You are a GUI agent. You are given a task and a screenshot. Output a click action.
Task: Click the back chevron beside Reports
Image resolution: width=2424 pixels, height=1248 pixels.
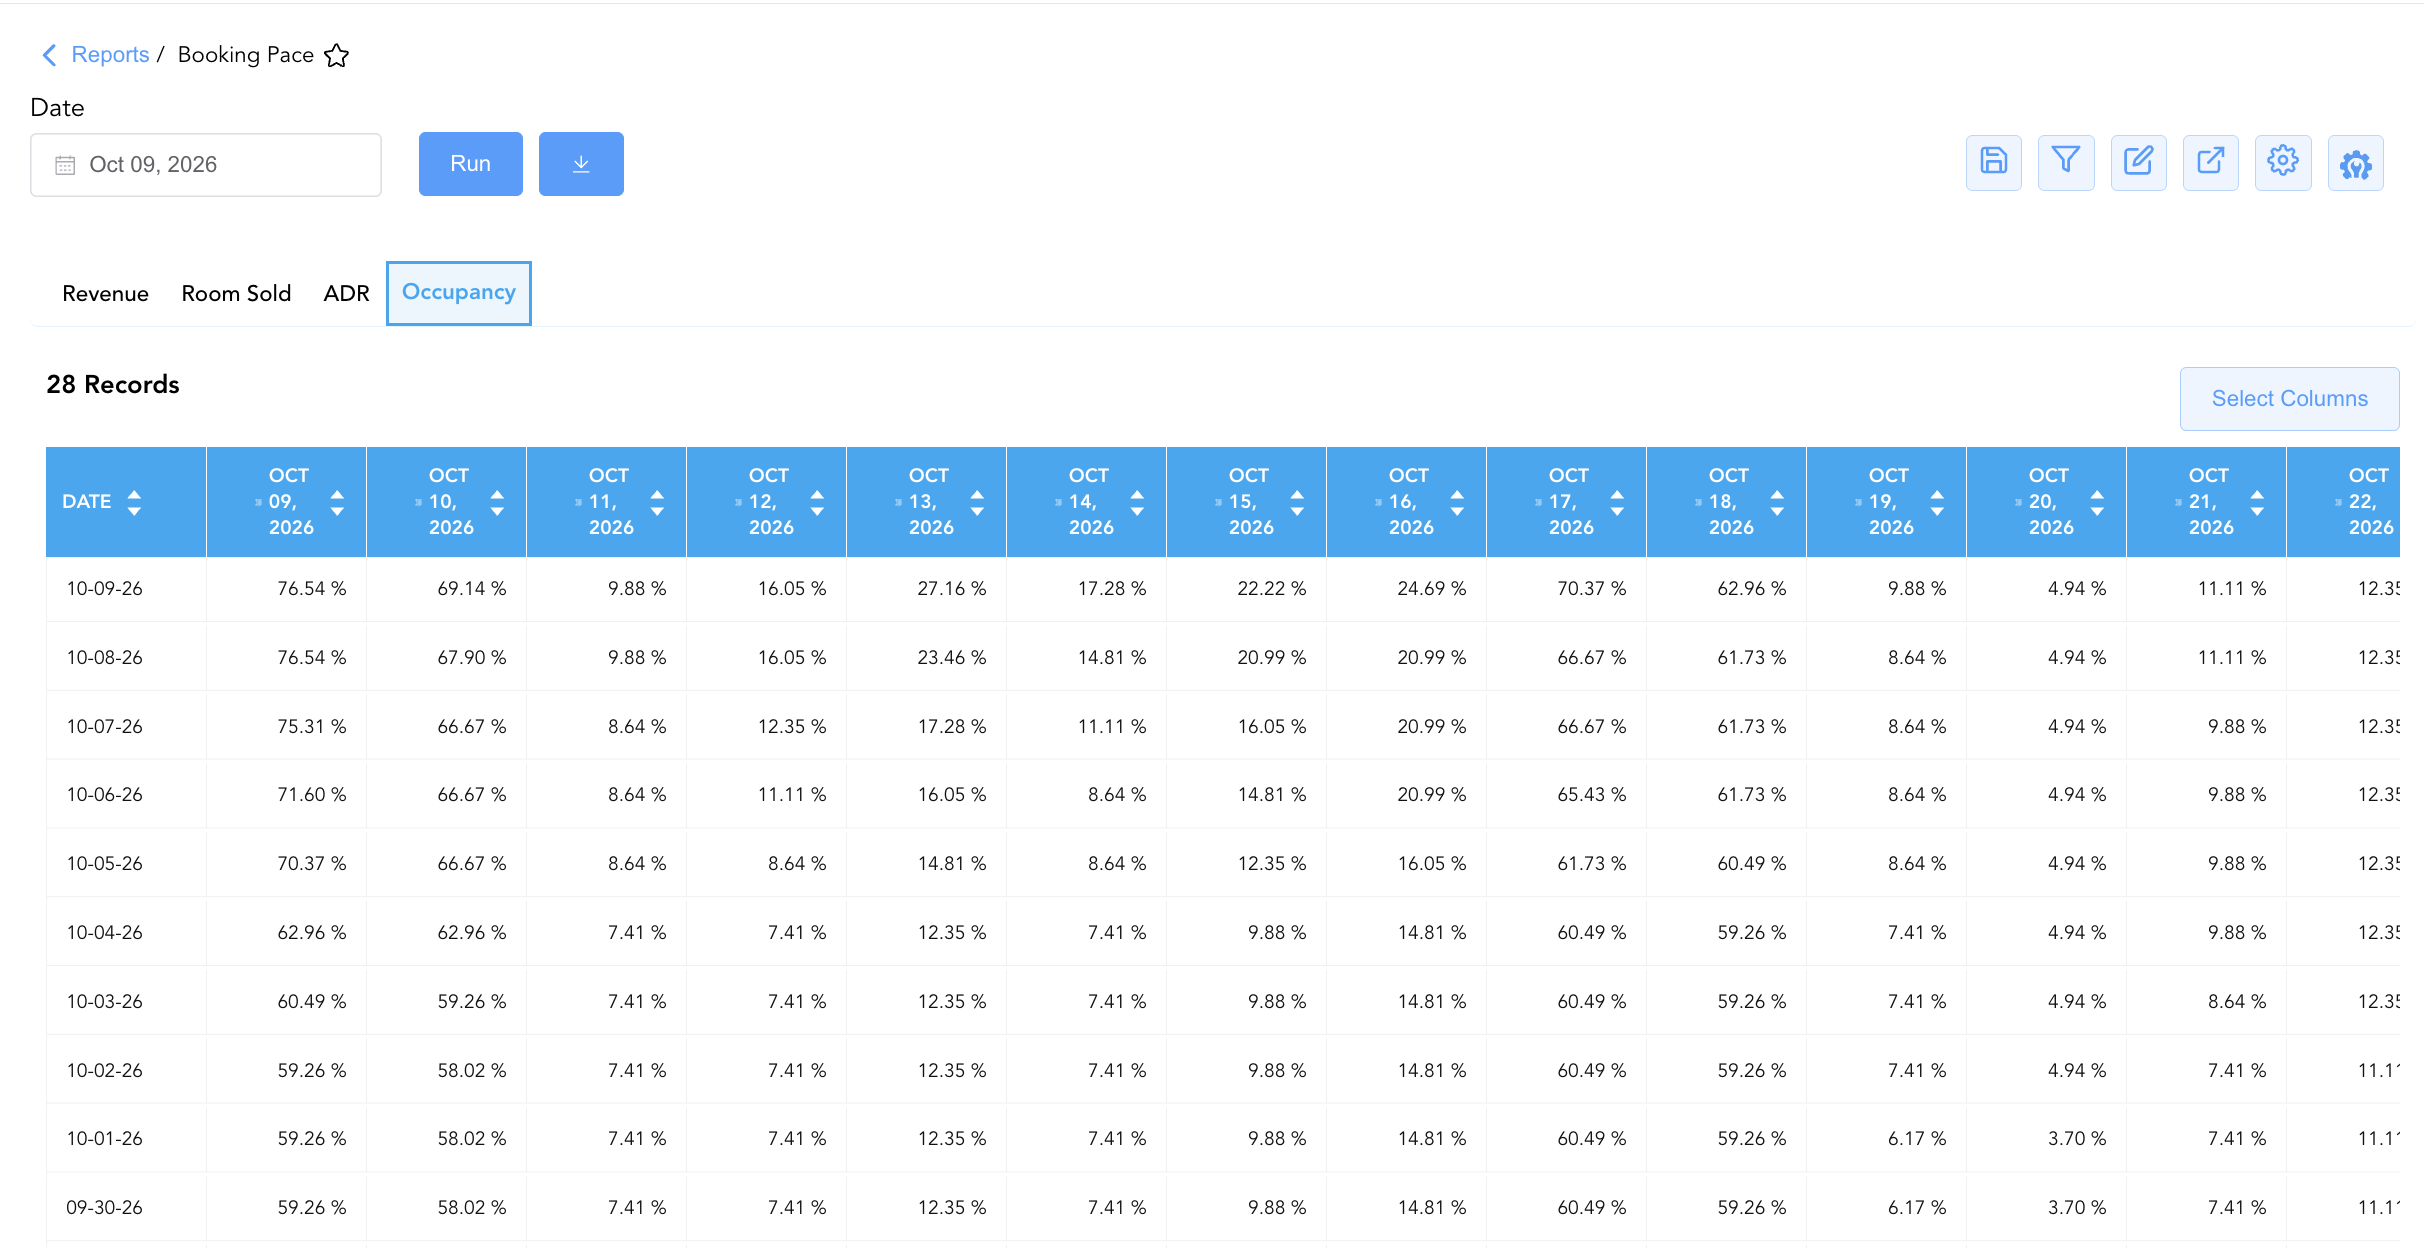[49, 55]
